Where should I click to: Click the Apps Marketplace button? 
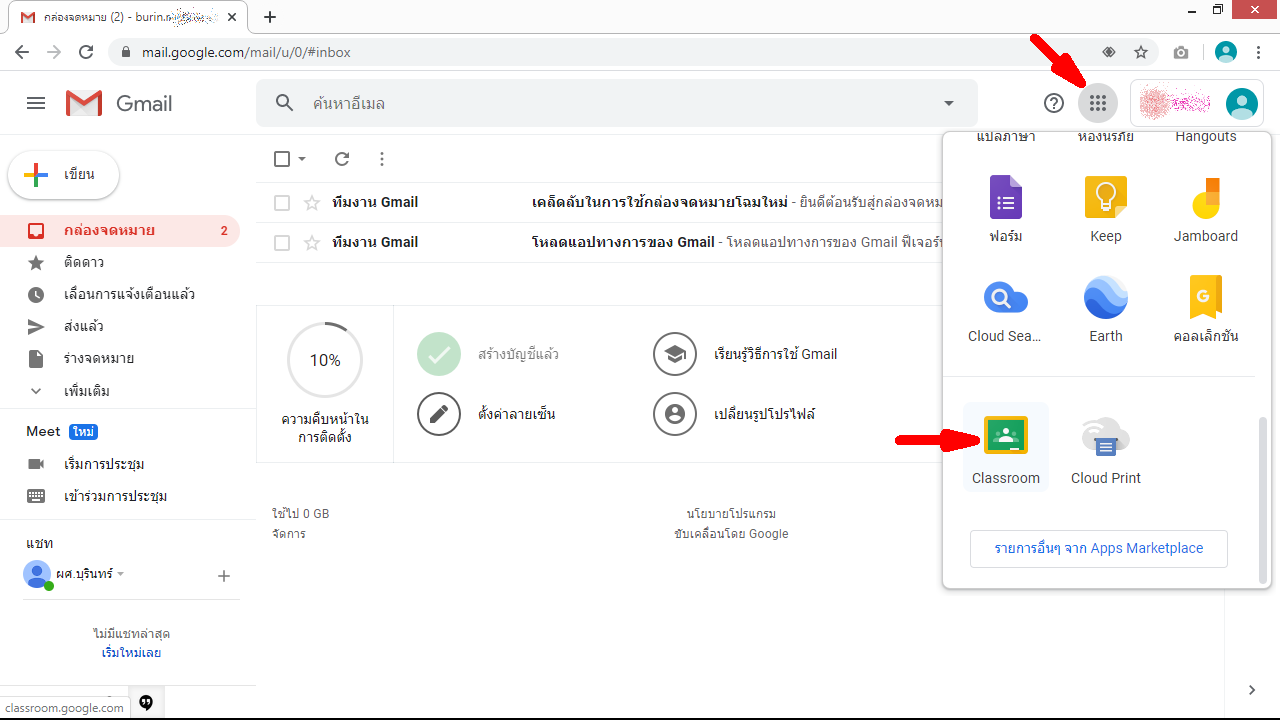pos(1098,548)
